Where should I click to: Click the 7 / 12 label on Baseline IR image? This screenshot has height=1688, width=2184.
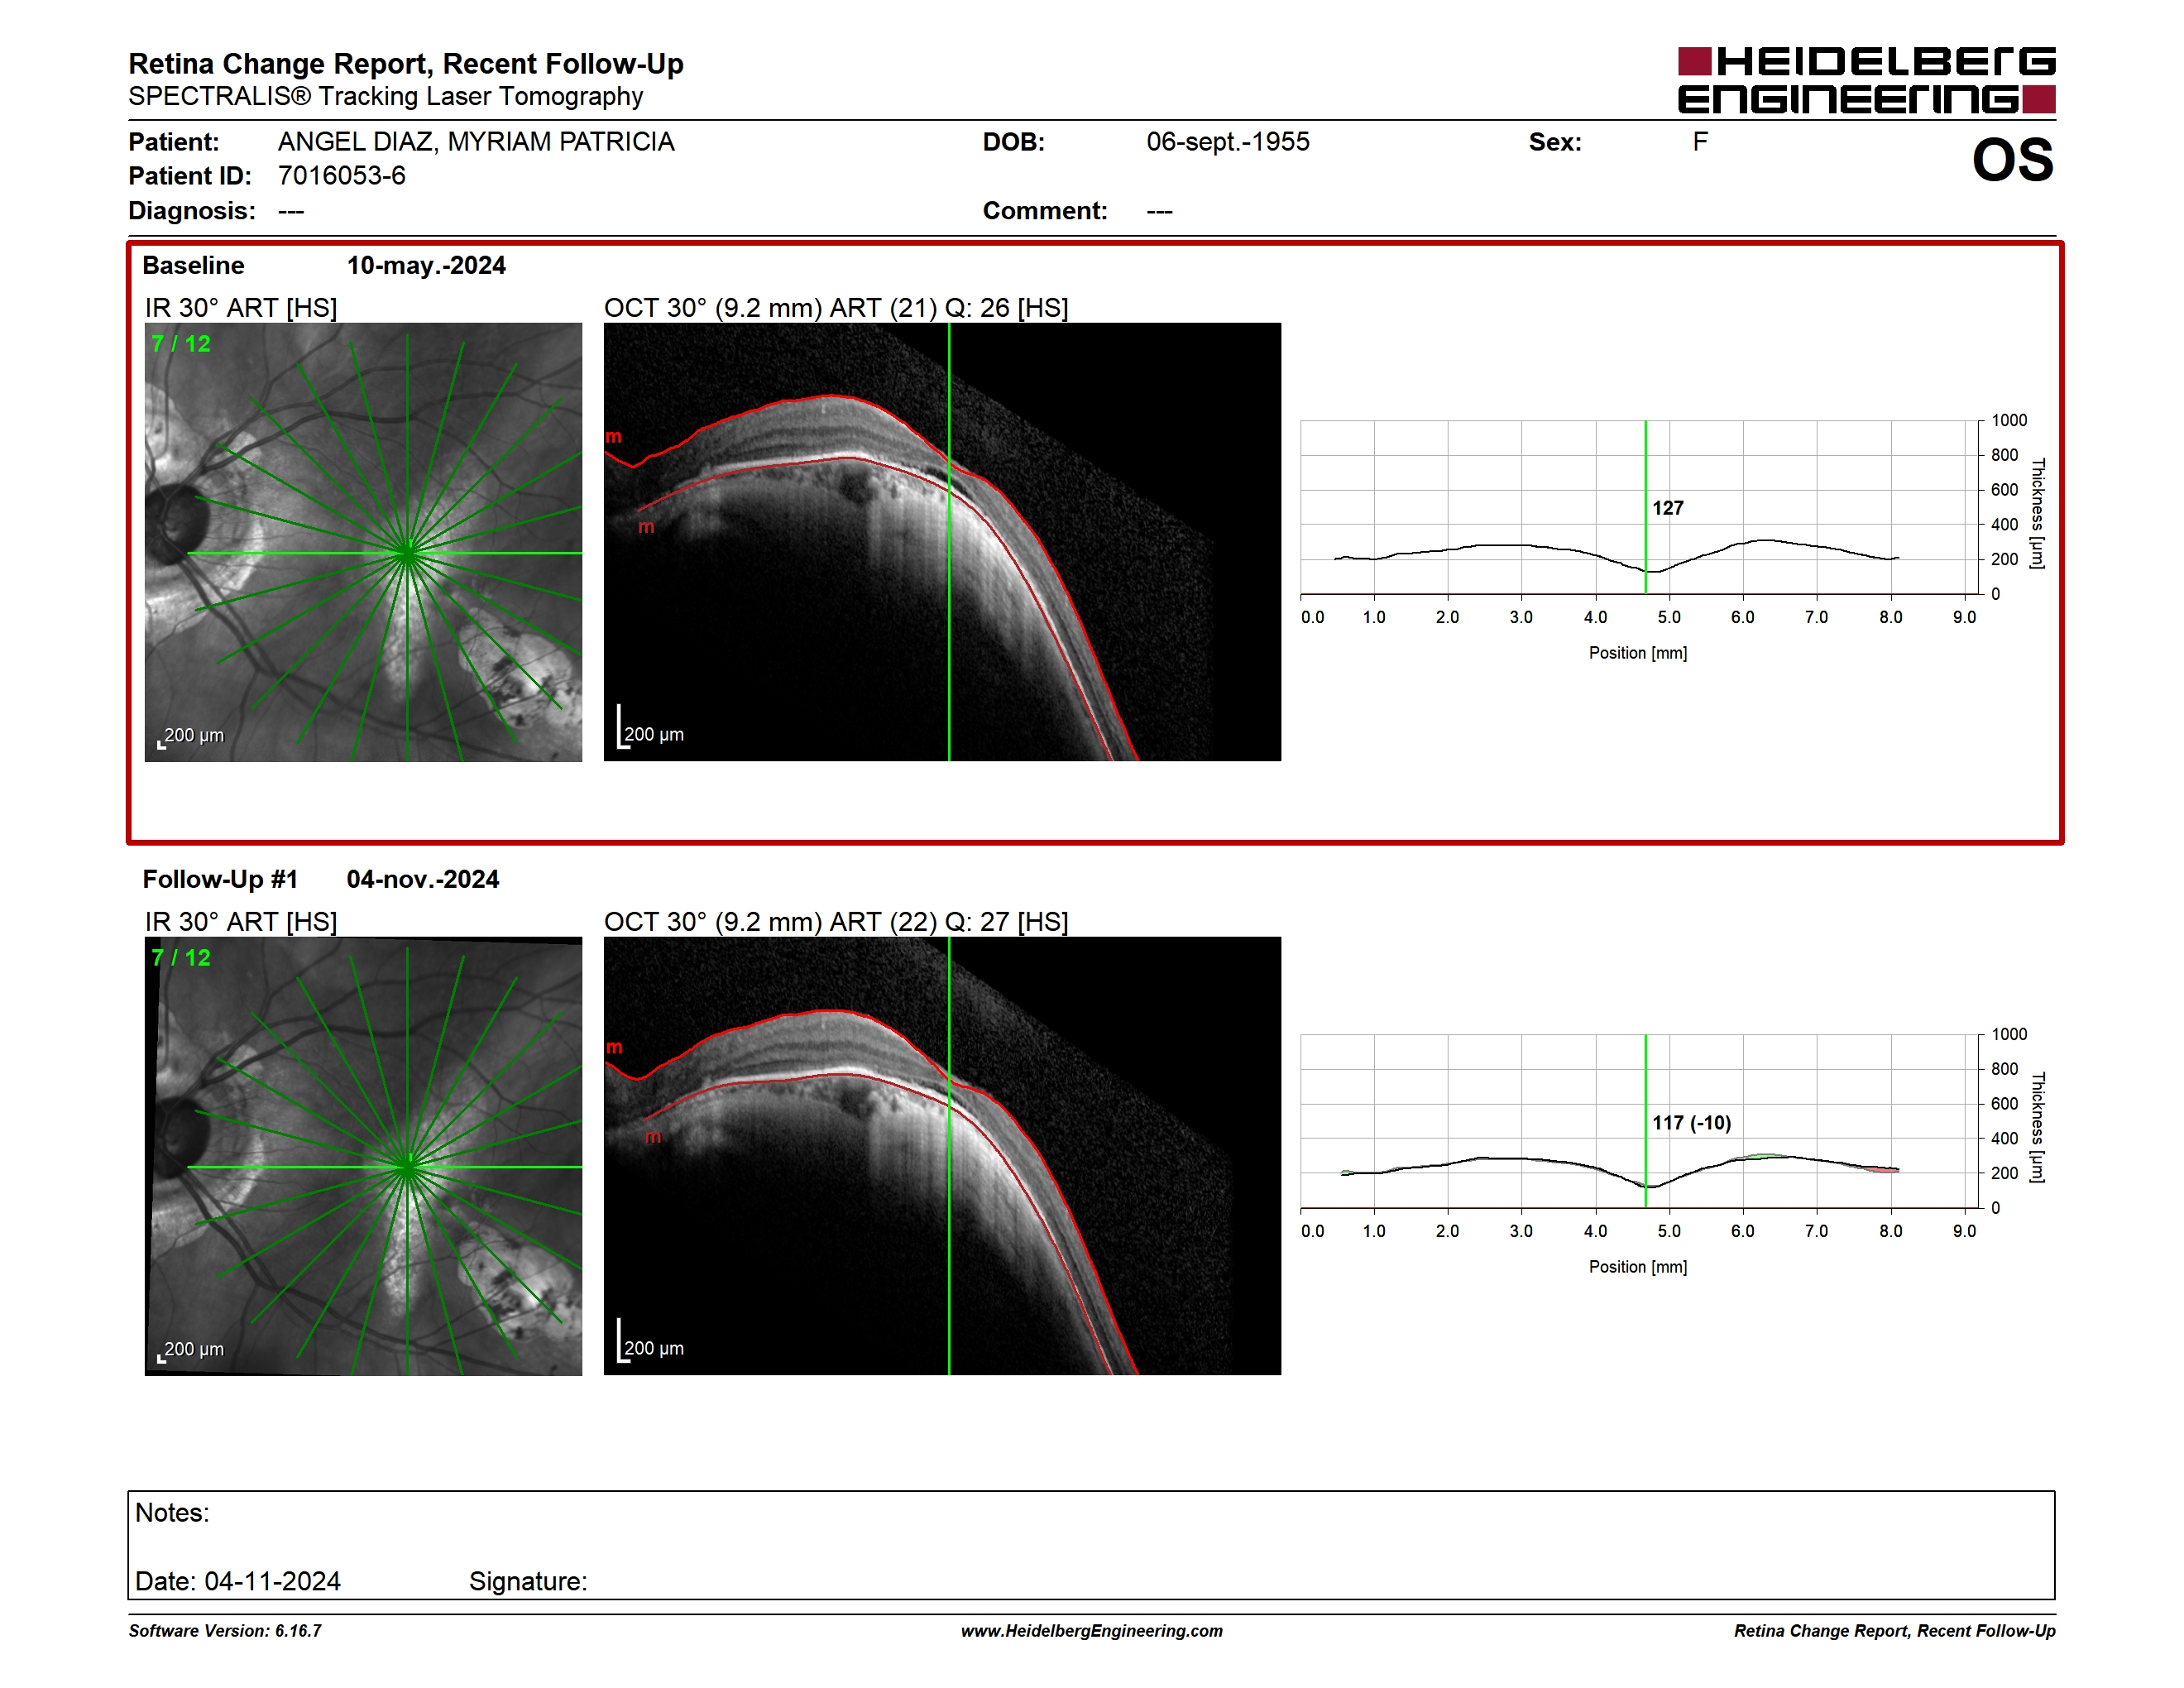click(181, 344)
